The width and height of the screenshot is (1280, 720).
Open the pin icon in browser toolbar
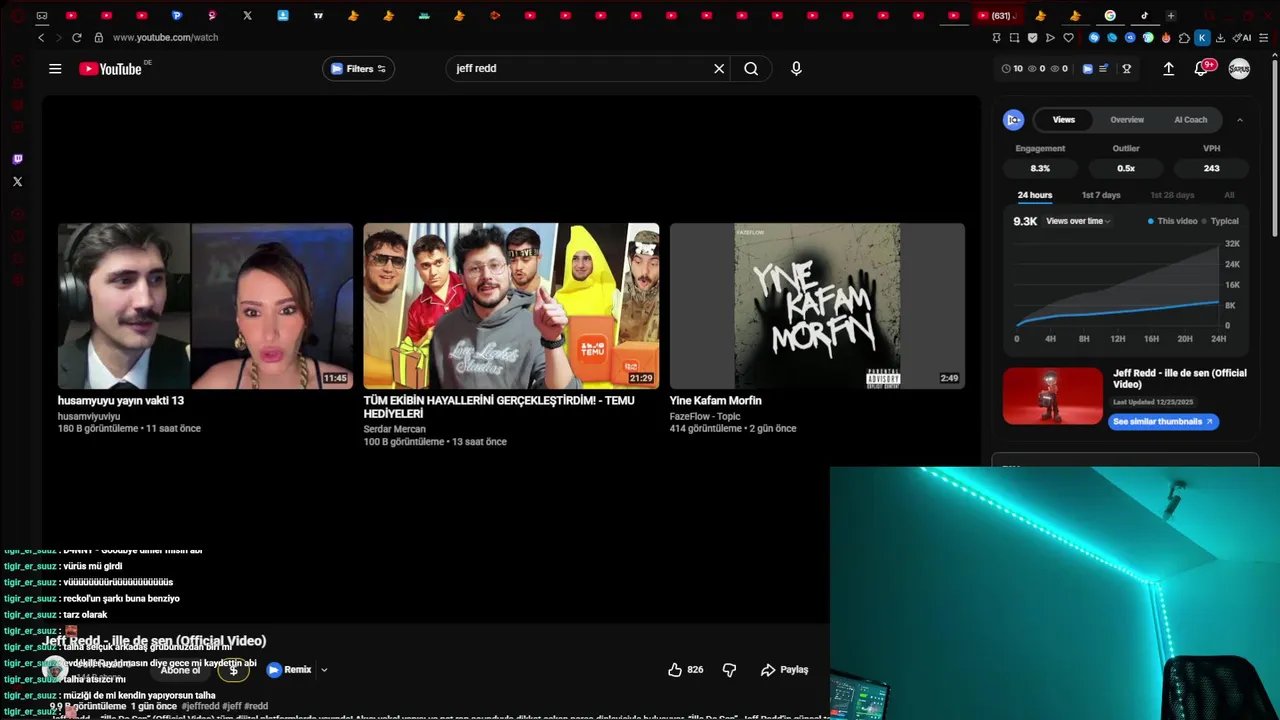[996, 38]
